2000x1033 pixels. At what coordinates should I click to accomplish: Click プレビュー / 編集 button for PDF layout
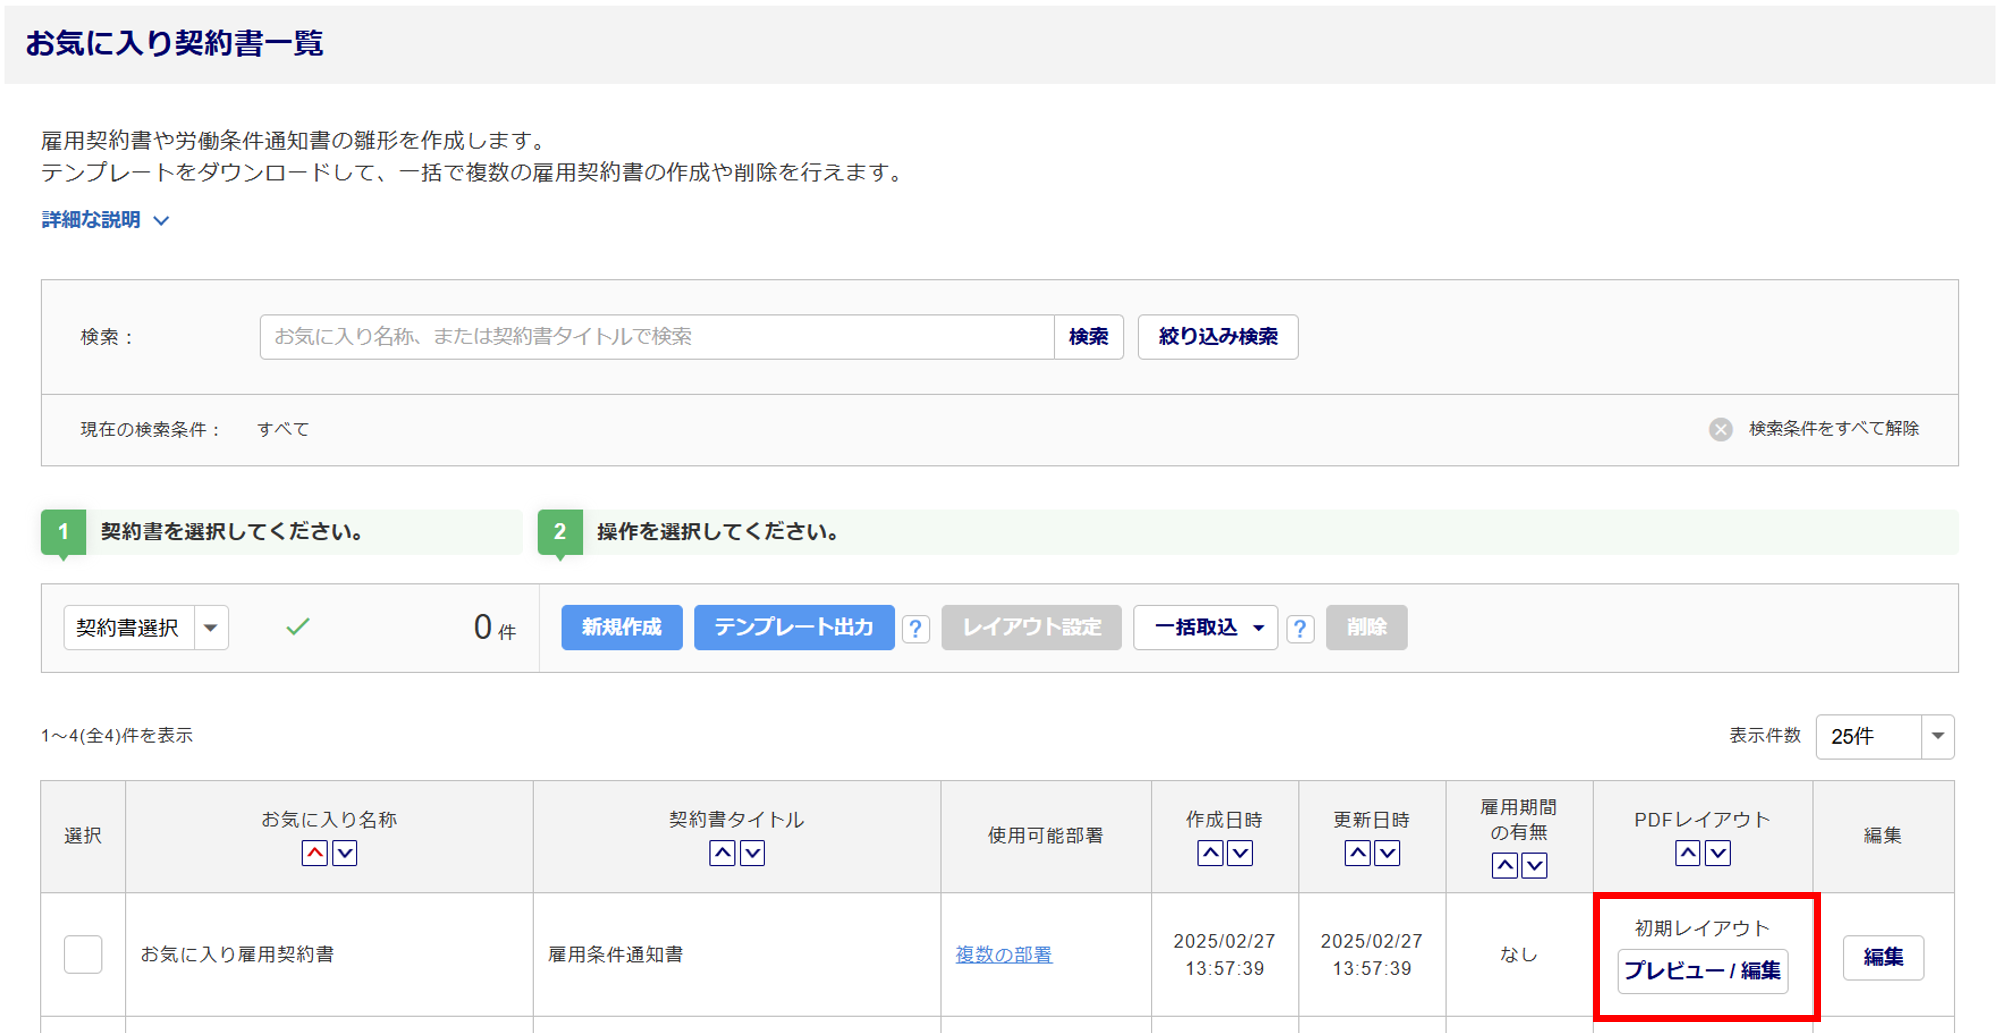tap(1702, 971)
